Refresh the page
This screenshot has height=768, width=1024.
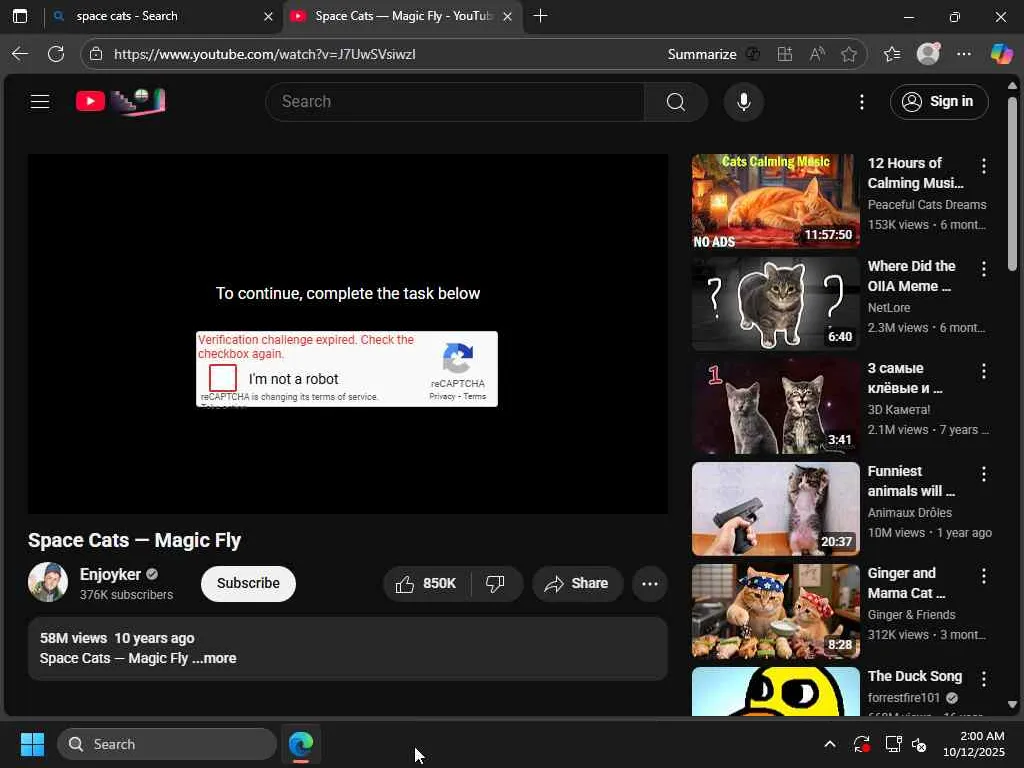(56, 54)
